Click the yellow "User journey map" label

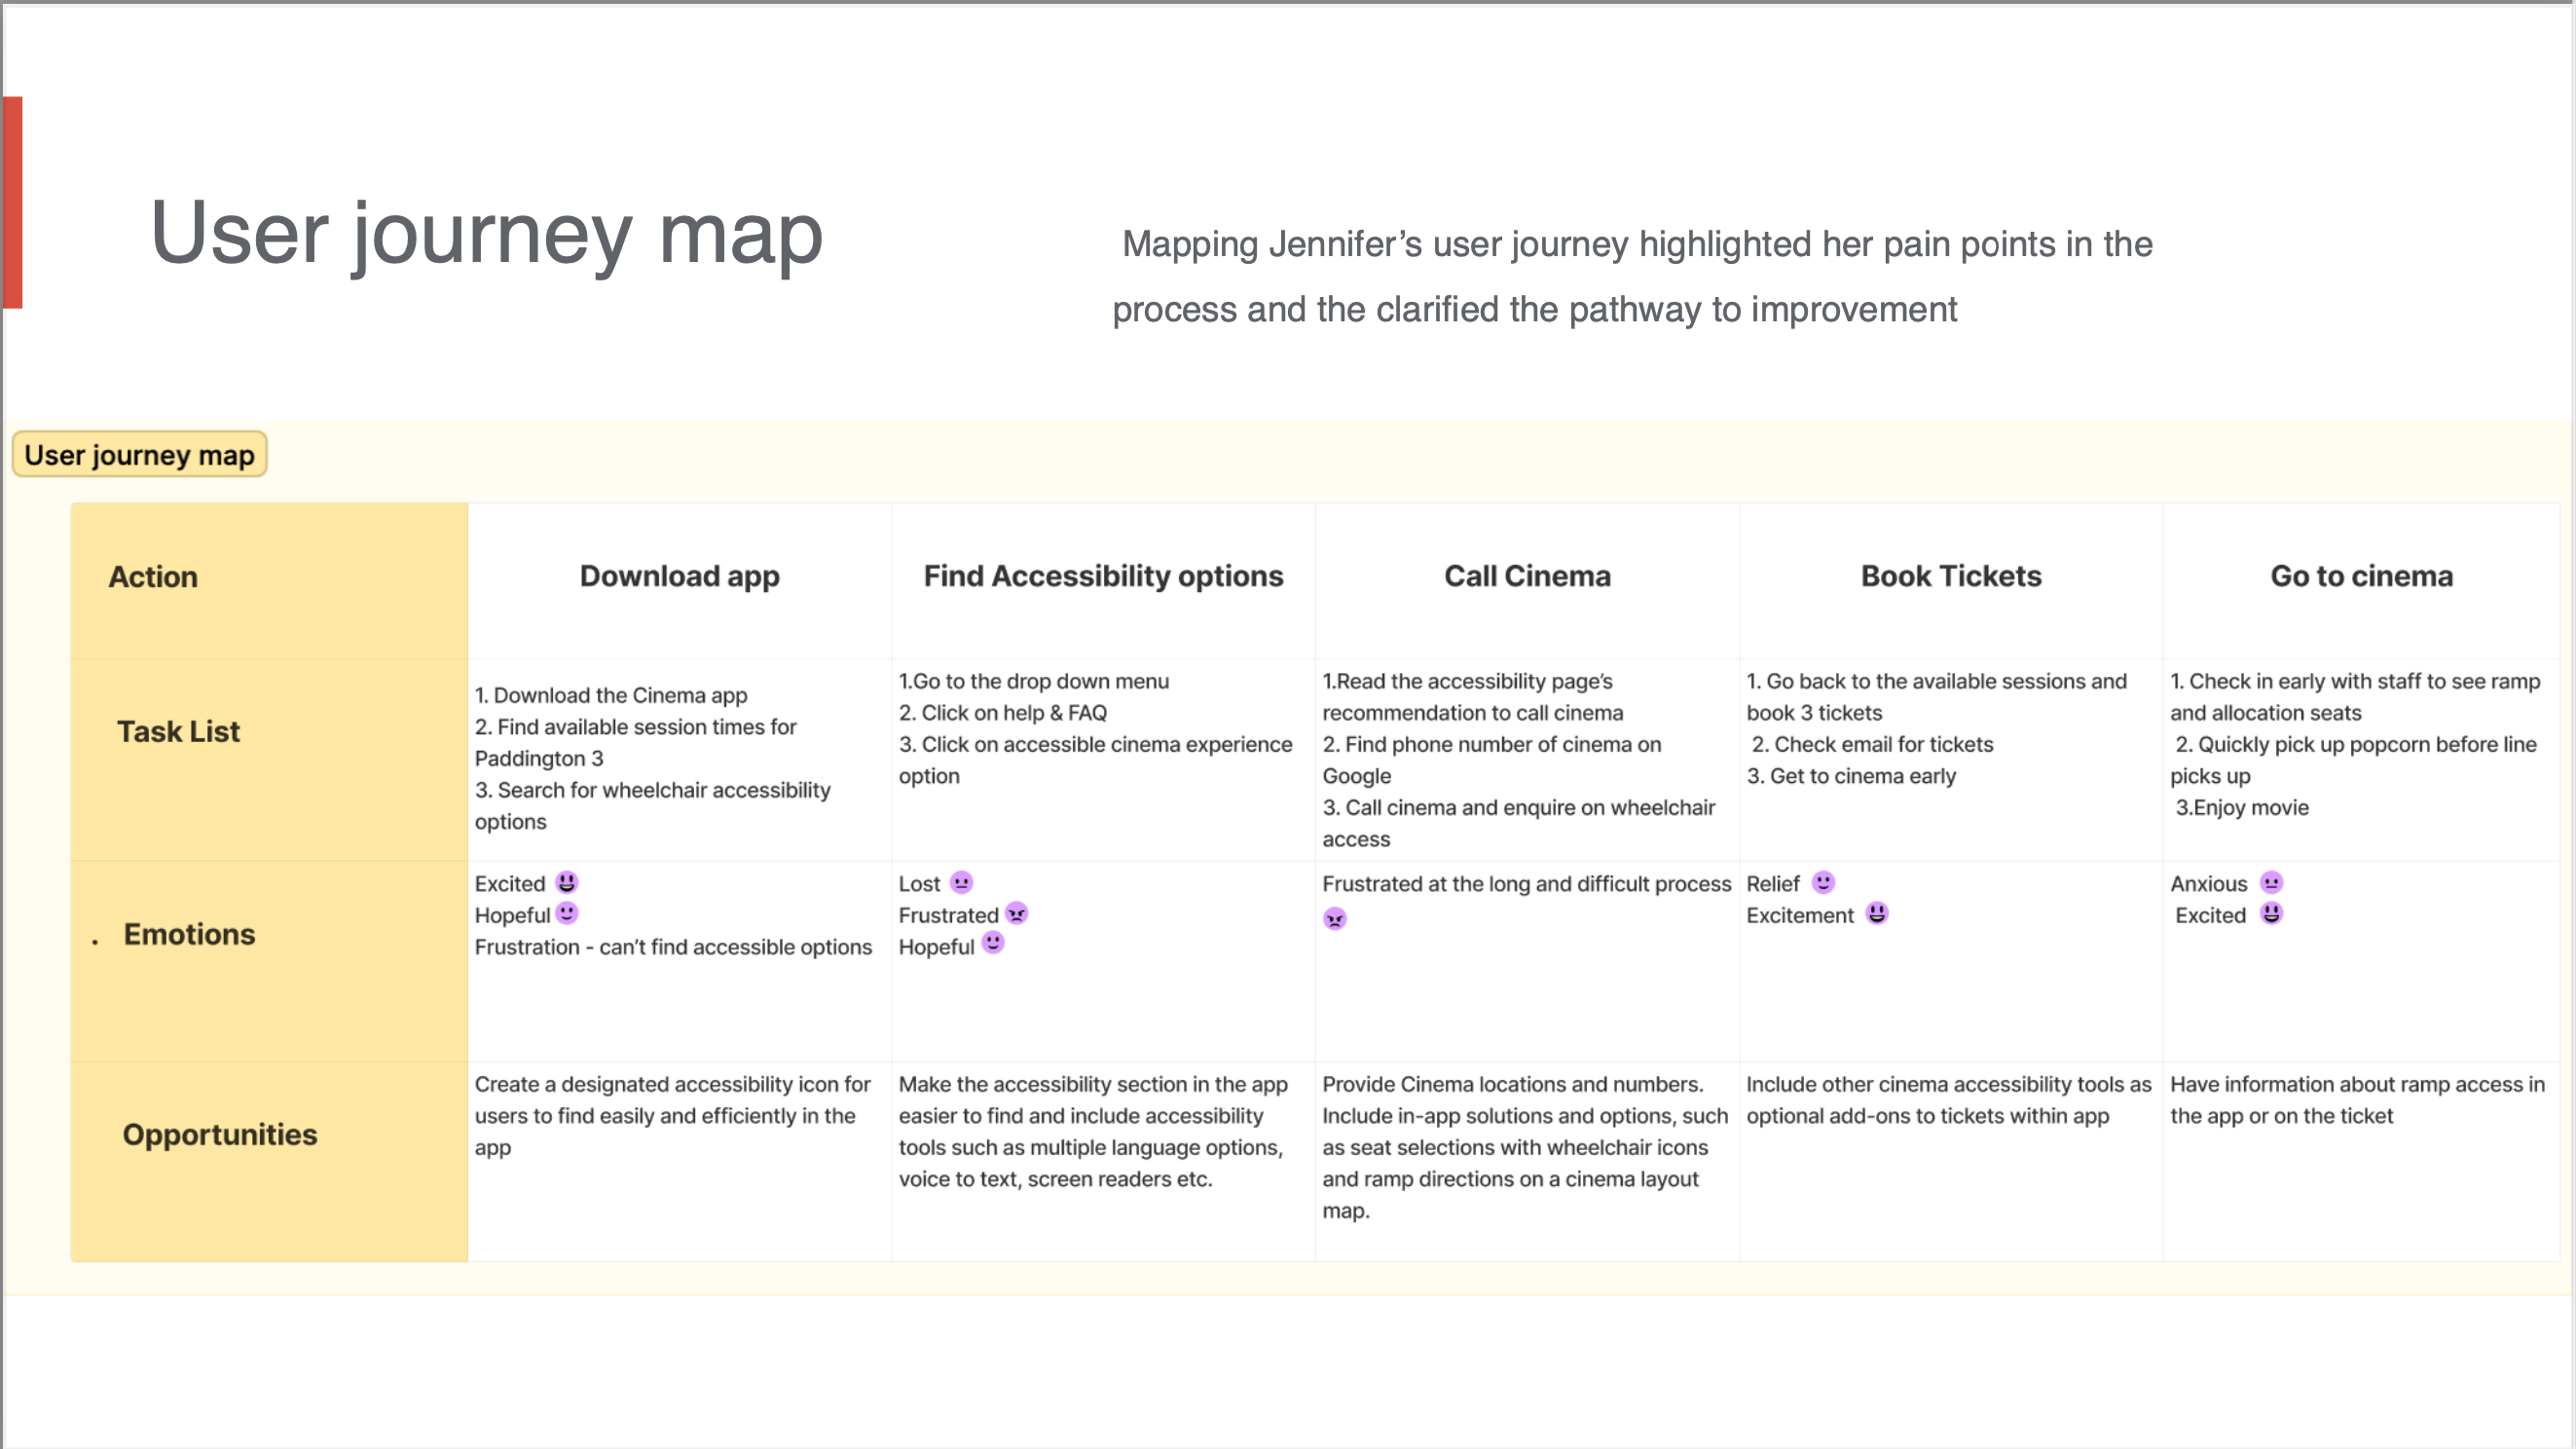[x=139, y=455]
